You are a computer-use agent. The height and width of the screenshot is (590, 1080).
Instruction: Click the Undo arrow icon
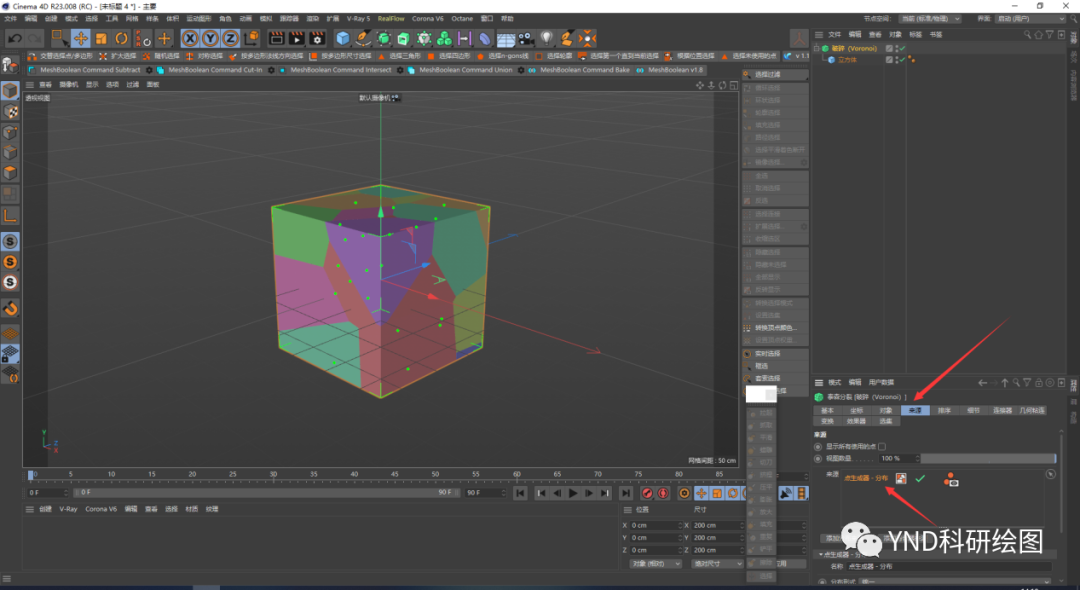pos(14,39)
